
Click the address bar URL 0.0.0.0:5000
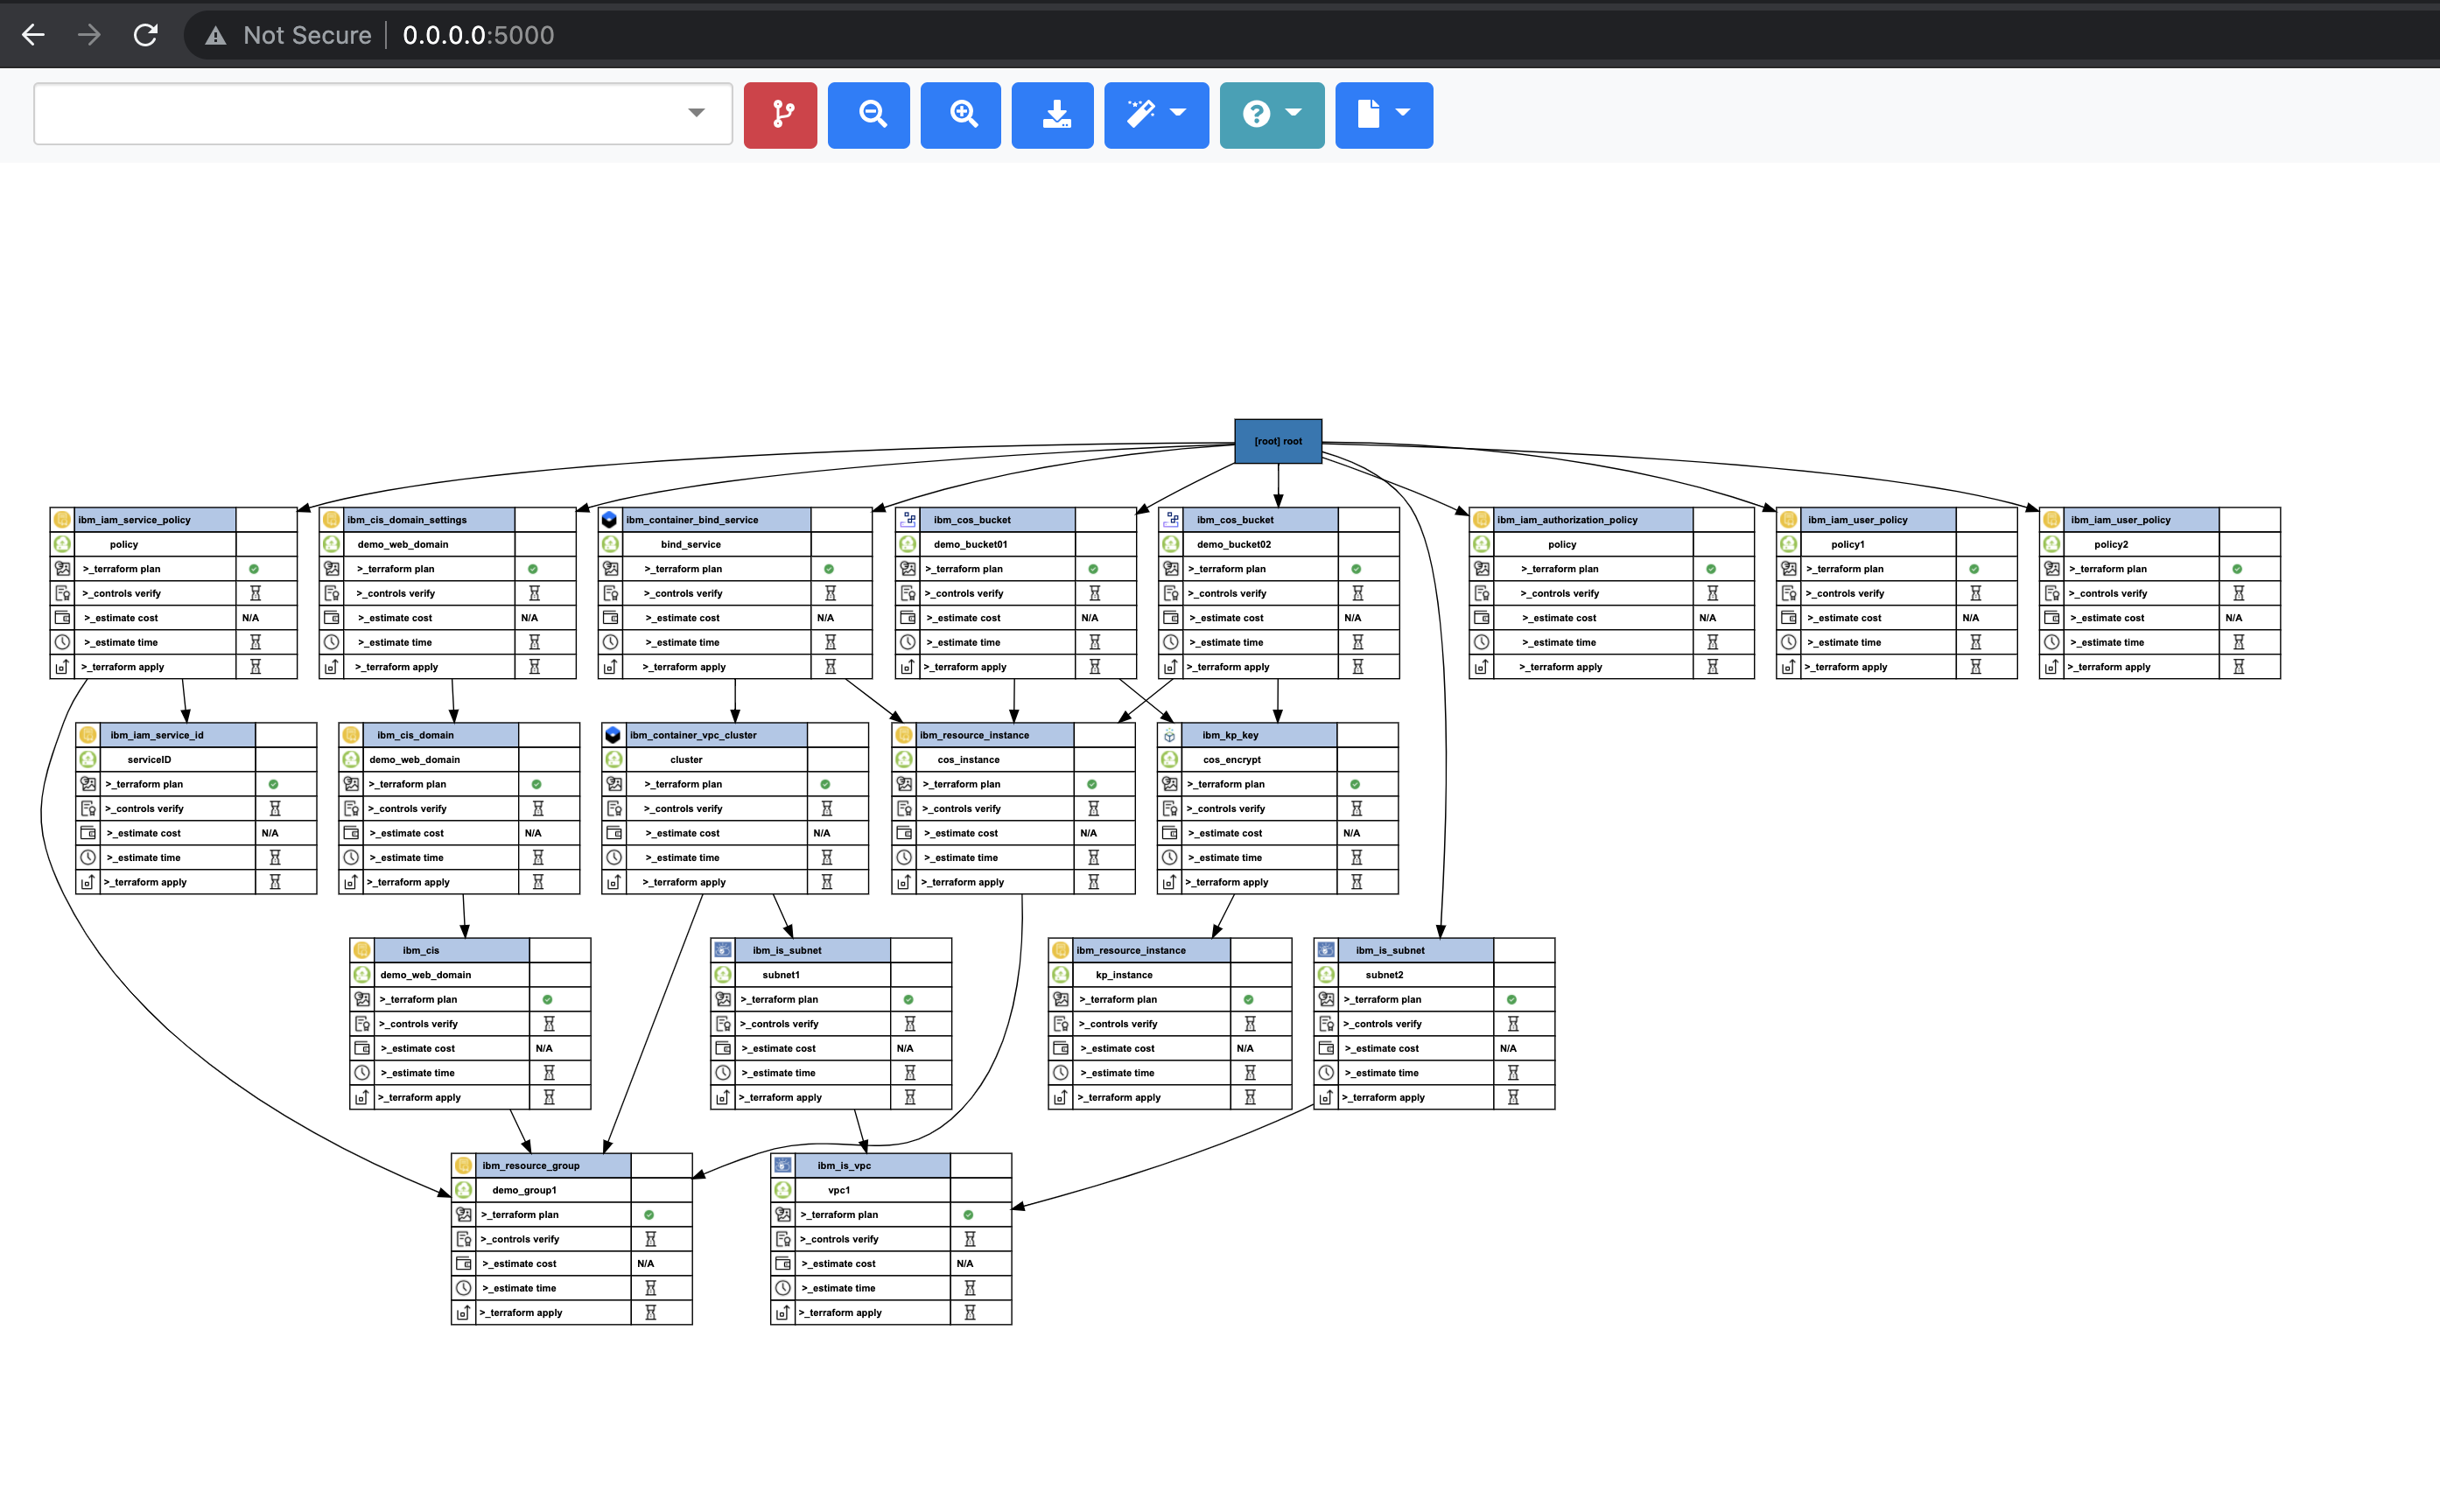tap(478, 35)
